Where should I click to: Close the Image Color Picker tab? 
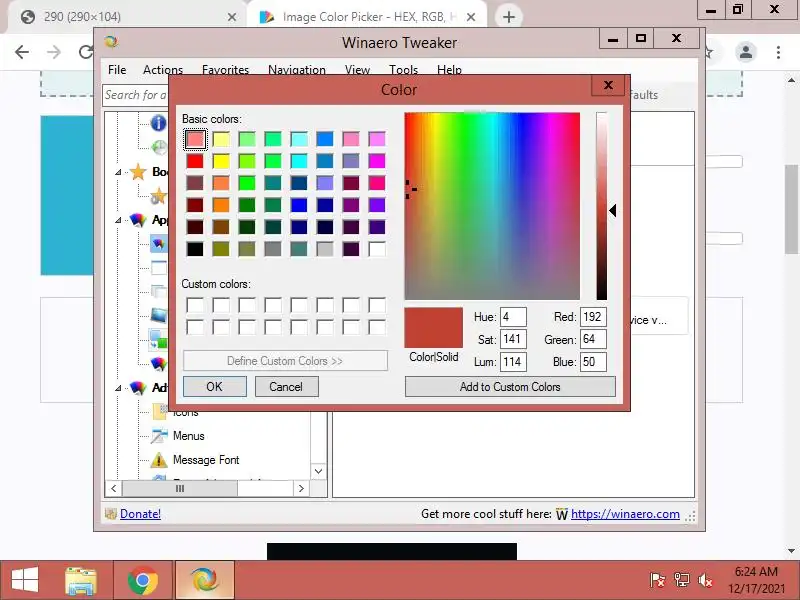coord(471,17)
